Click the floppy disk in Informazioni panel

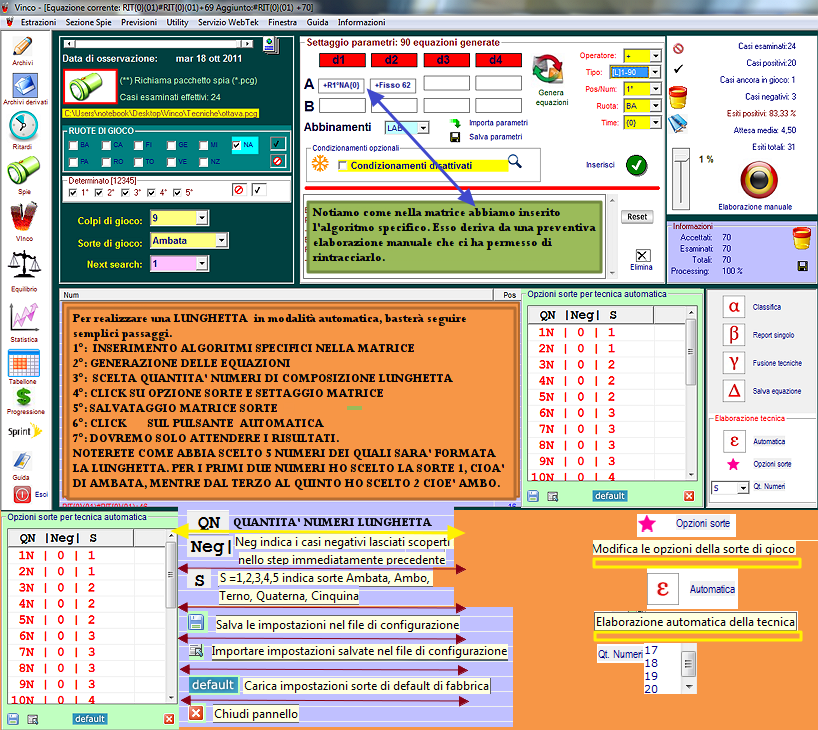click(803, 266)
